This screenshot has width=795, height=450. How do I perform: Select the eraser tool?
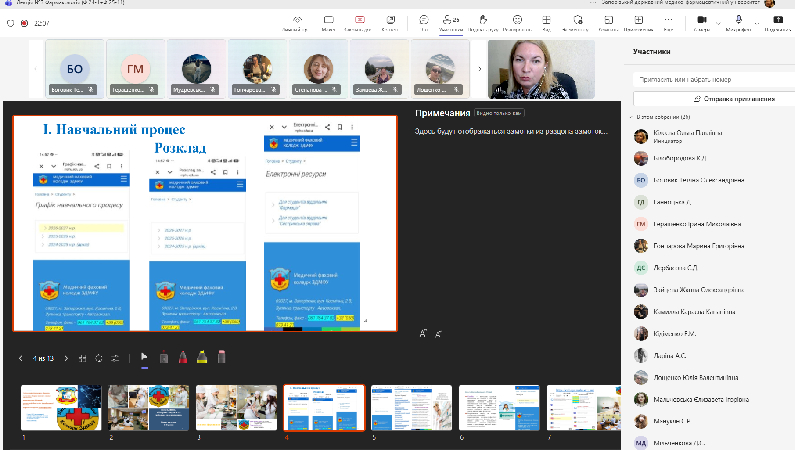click(x=222, y=358)
